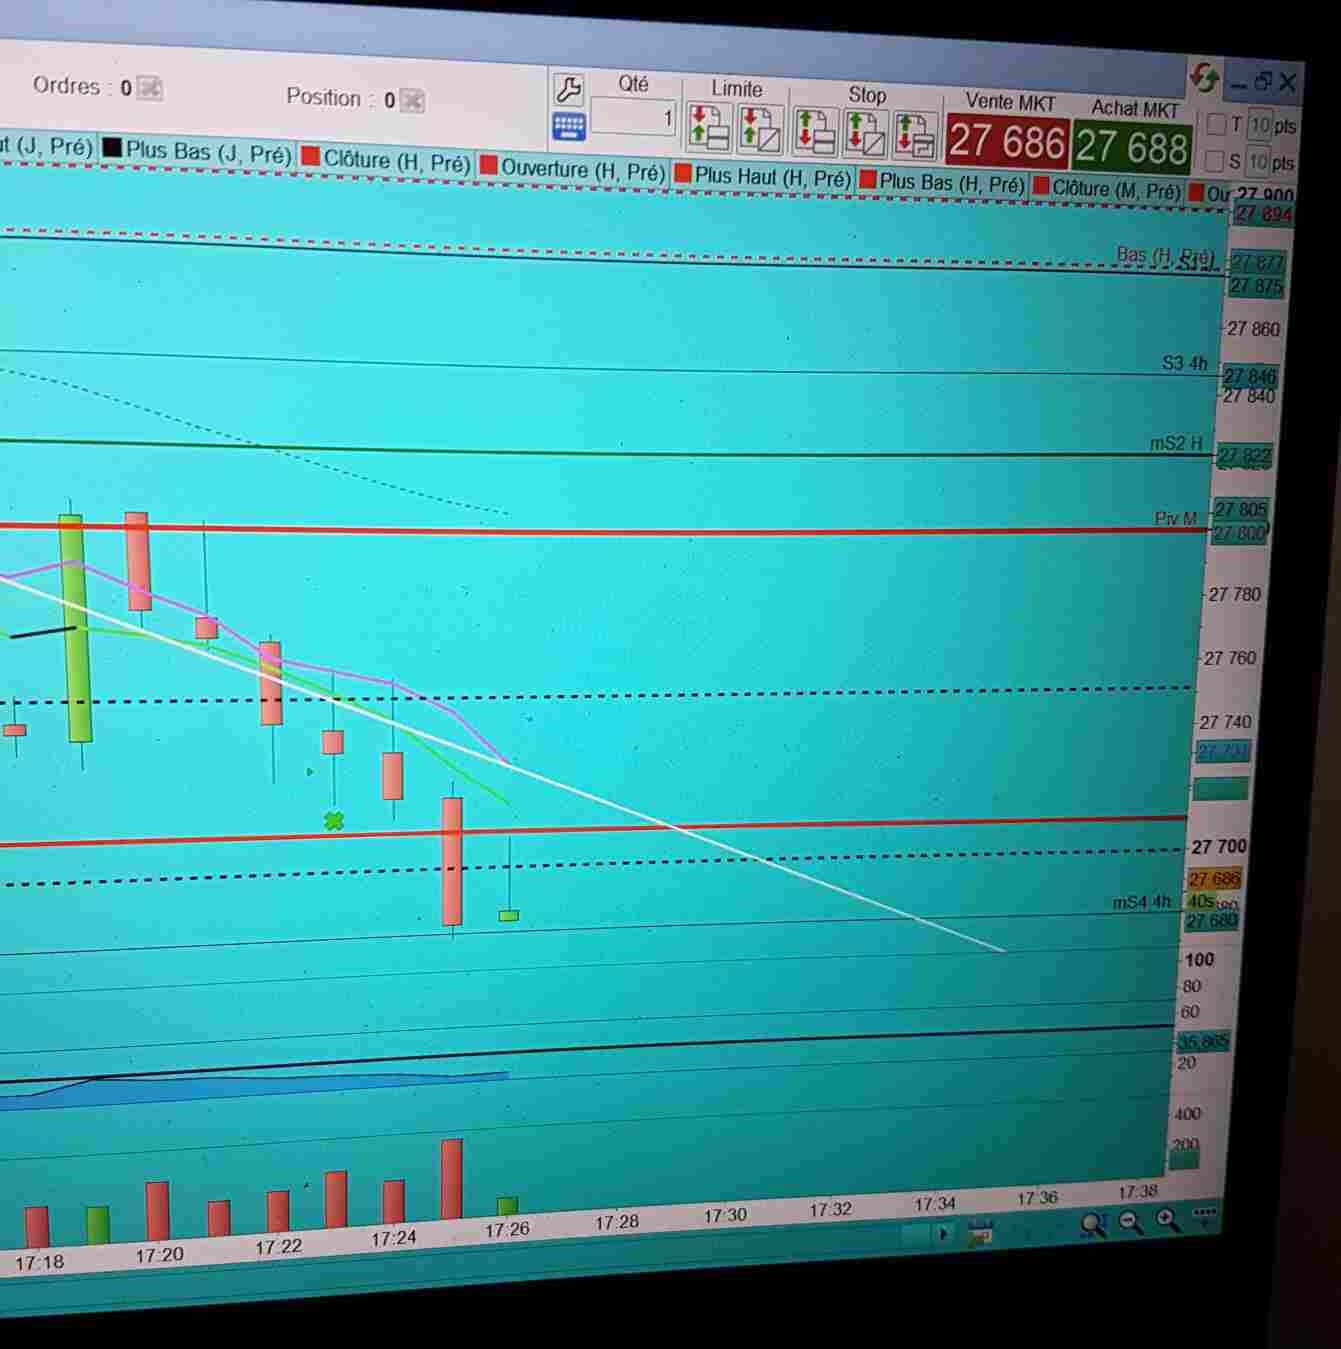Image resolution: width=1341 pixels, height=1349 pixels.
Task: Open the dotted options icon beside zoom tools
Action: tap(1205, 1215)
